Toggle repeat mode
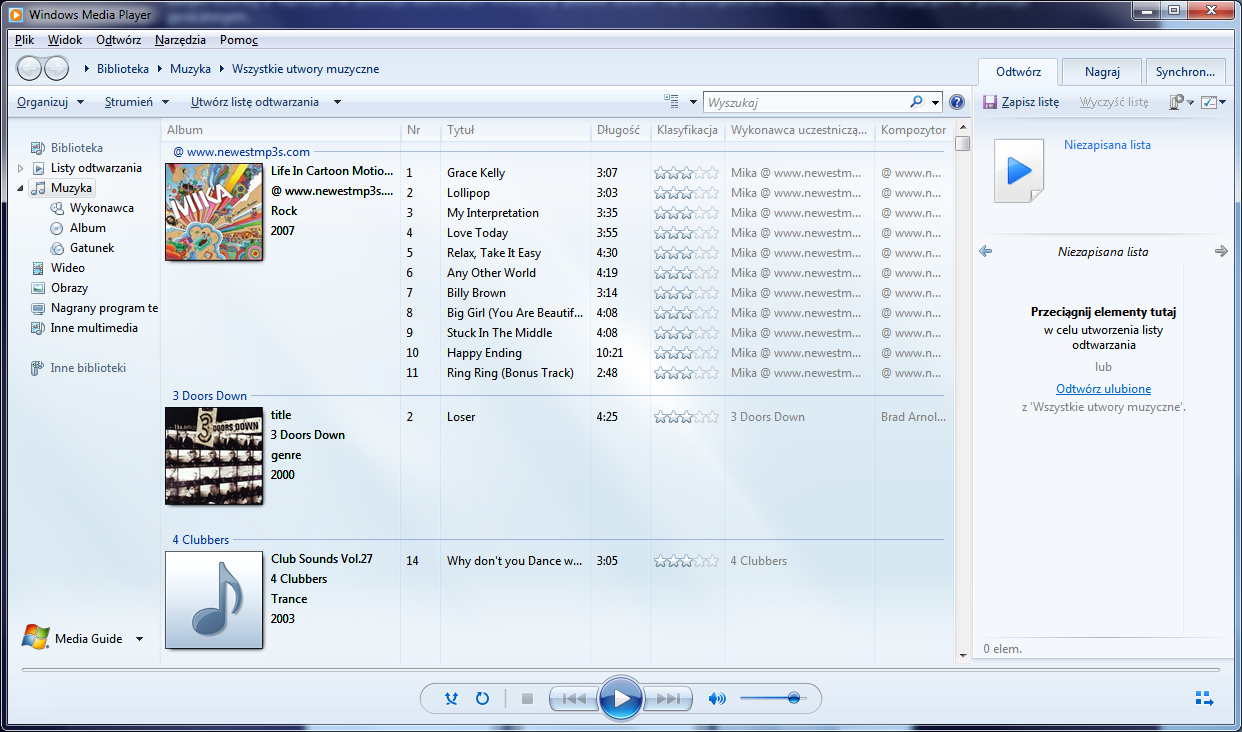 coord(482,699)
